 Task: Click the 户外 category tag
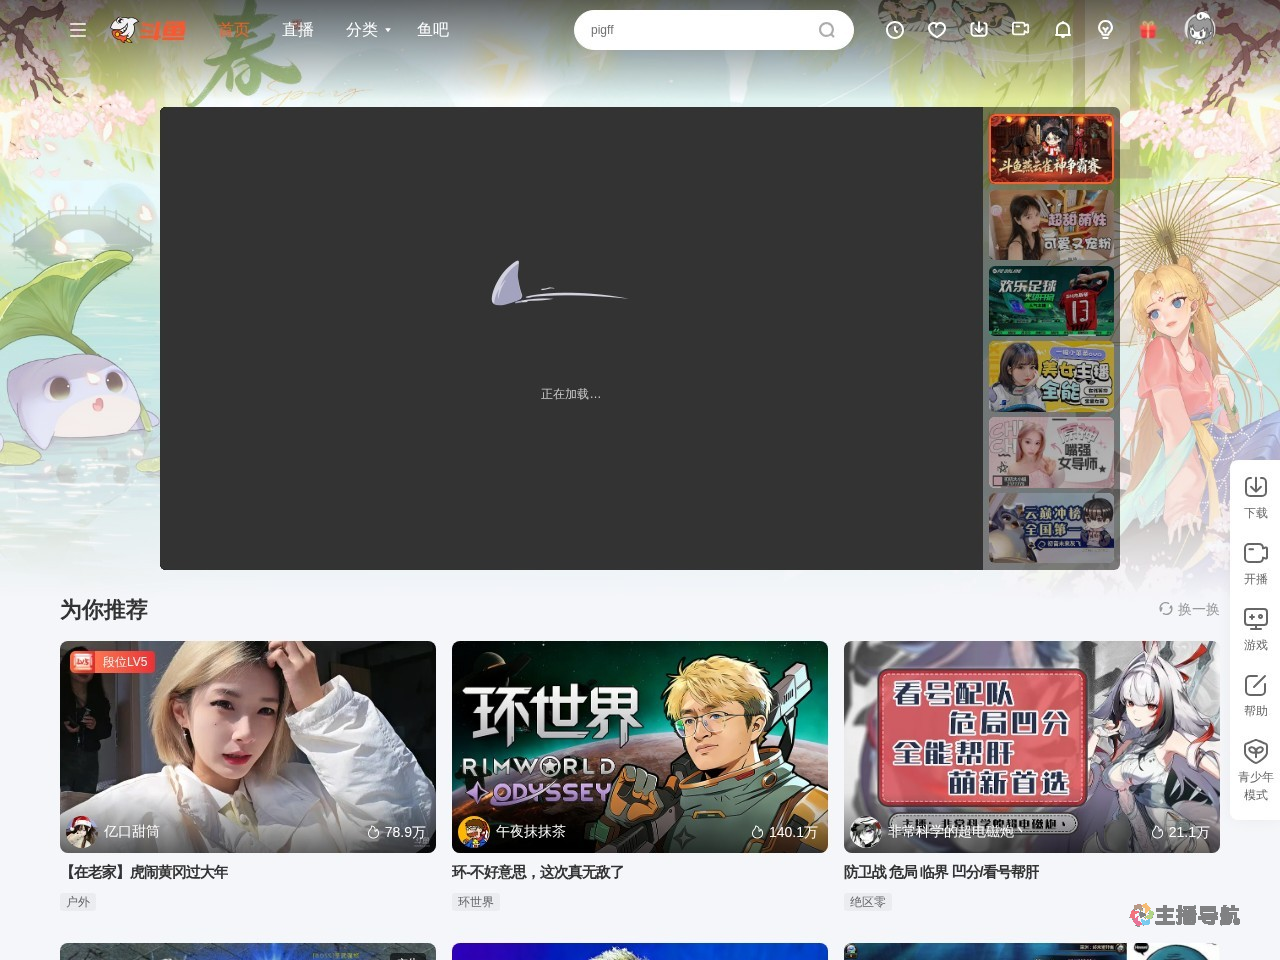coord(78,901)
